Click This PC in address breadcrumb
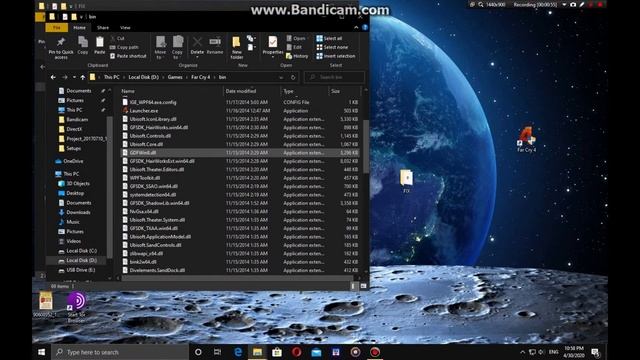640x360 pixels. tap(111, 77)
